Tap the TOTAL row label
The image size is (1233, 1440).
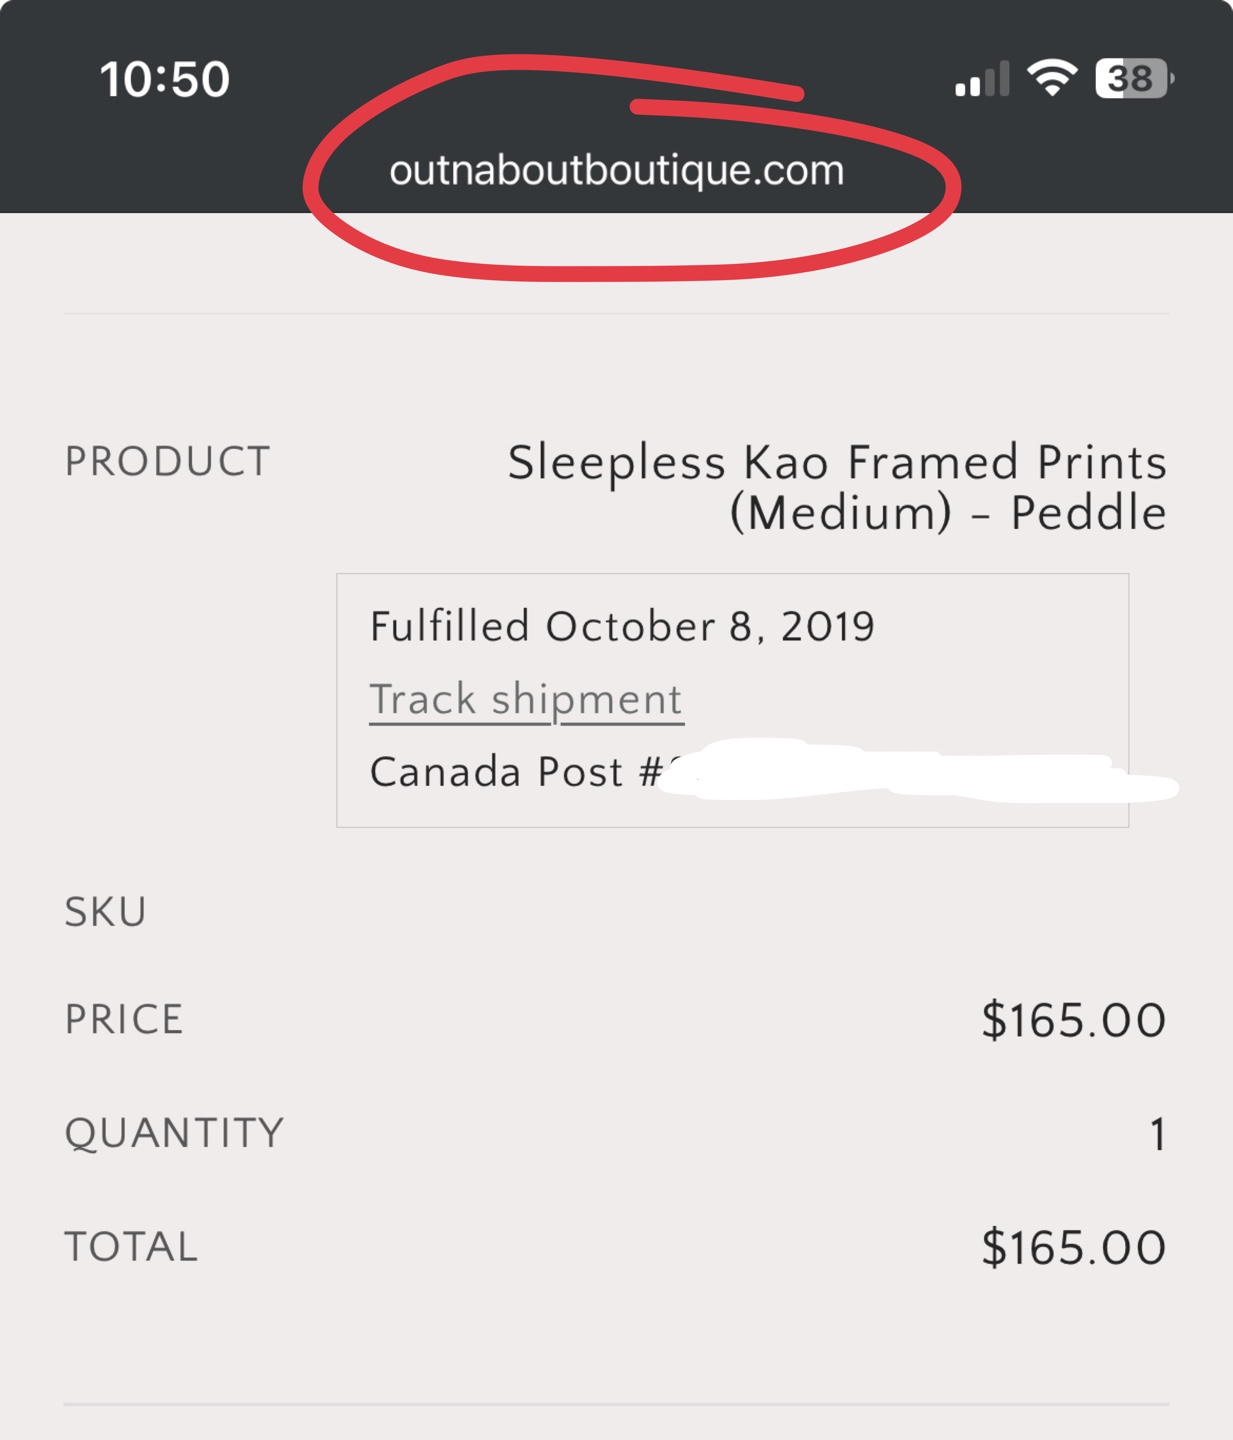click(x=131, y=1247)
